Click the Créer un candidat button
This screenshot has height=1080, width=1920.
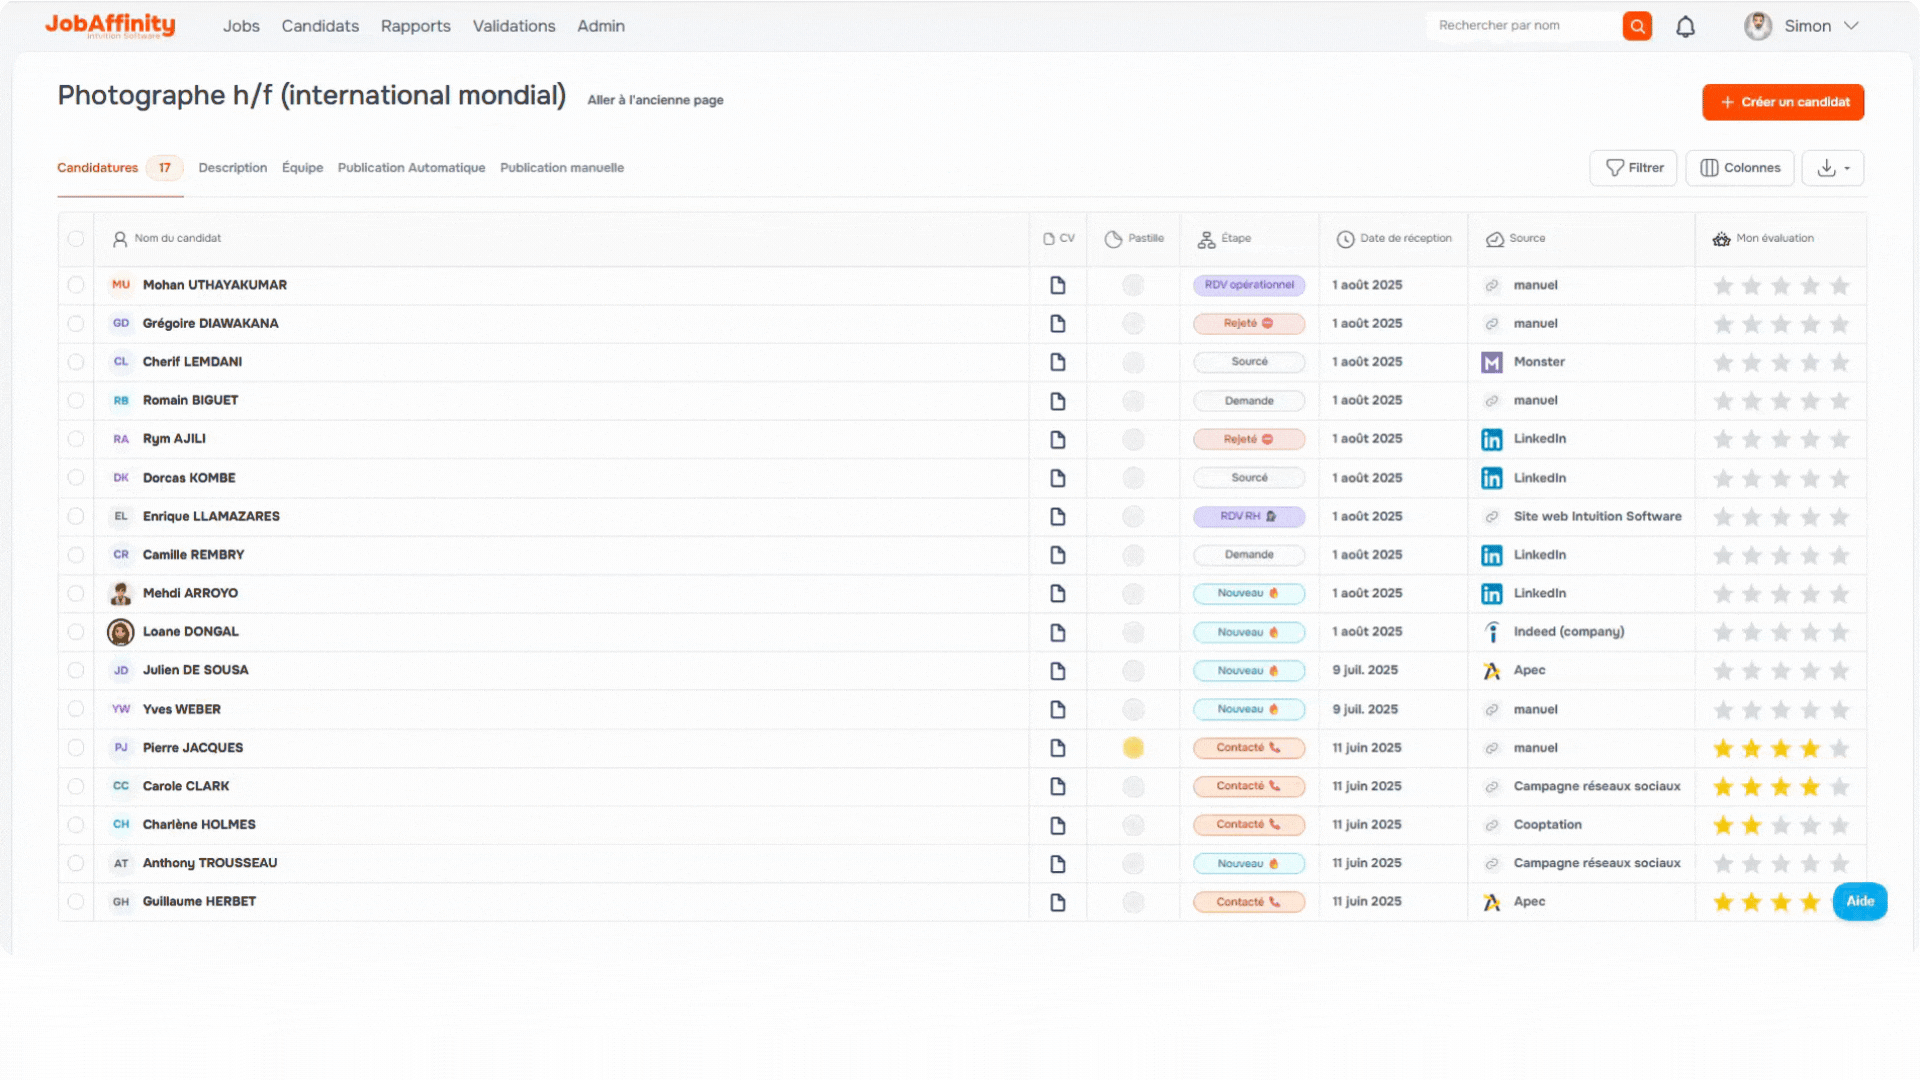[x=1782, y=102]
